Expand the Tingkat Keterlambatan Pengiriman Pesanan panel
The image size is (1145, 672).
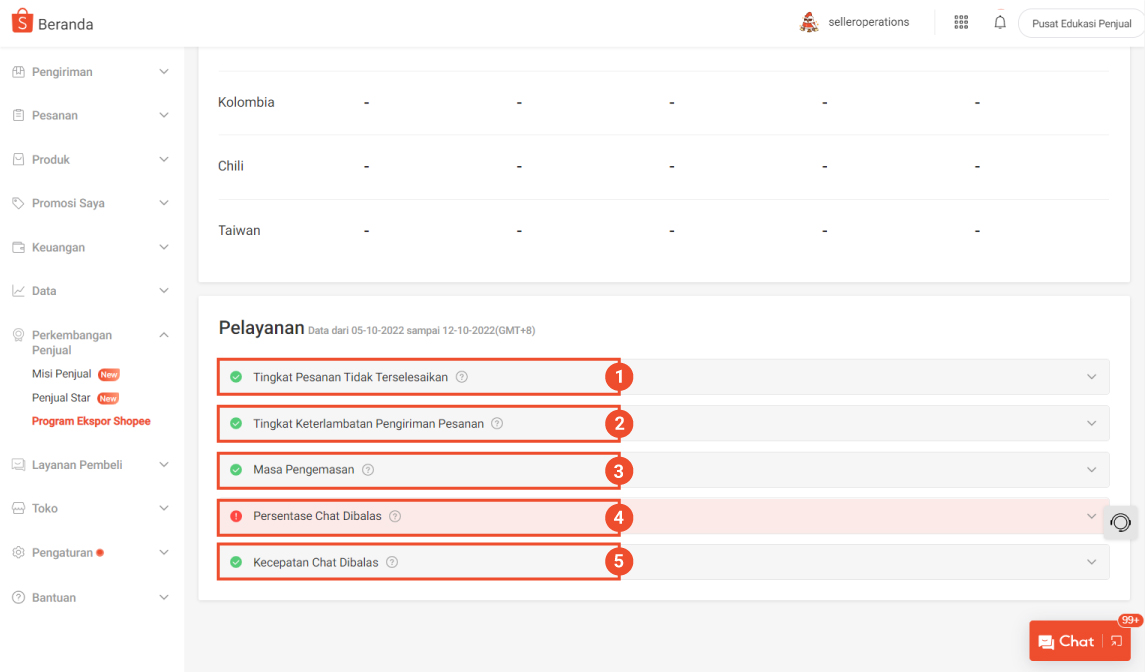(1092, 423)
